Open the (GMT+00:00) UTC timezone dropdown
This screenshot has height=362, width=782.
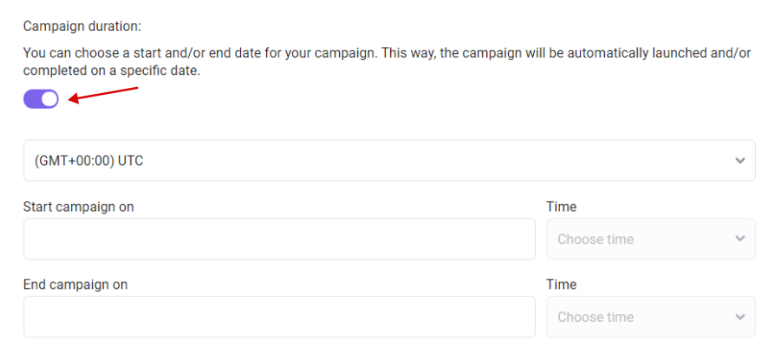390,161
